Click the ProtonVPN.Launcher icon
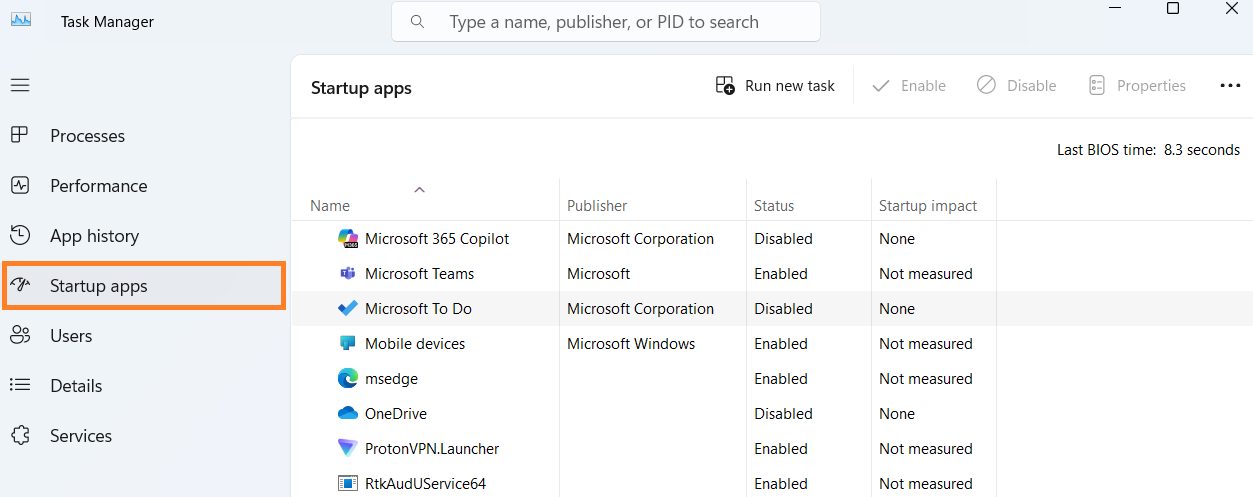The height and width of the screenshot is (497, 1253). coord(348,449)
